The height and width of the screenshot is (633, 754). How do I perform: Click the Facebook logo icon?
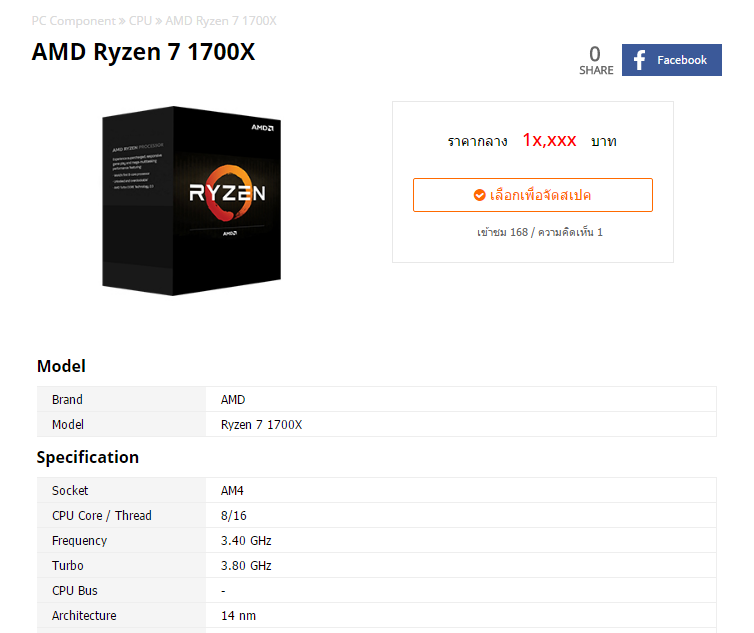639,60
